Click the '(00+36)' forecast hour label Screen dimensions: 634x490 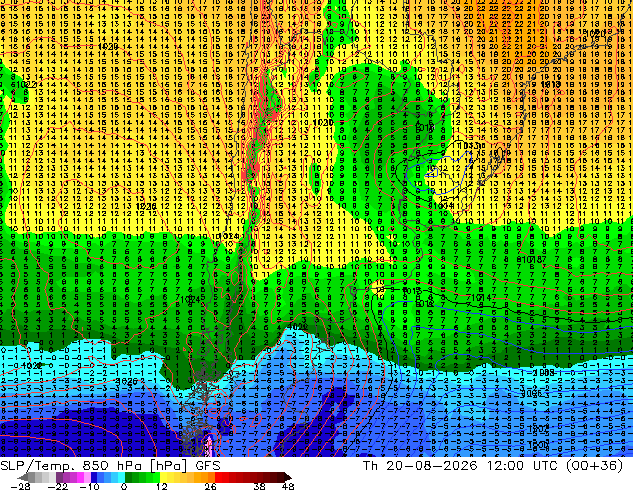point(594,466)
